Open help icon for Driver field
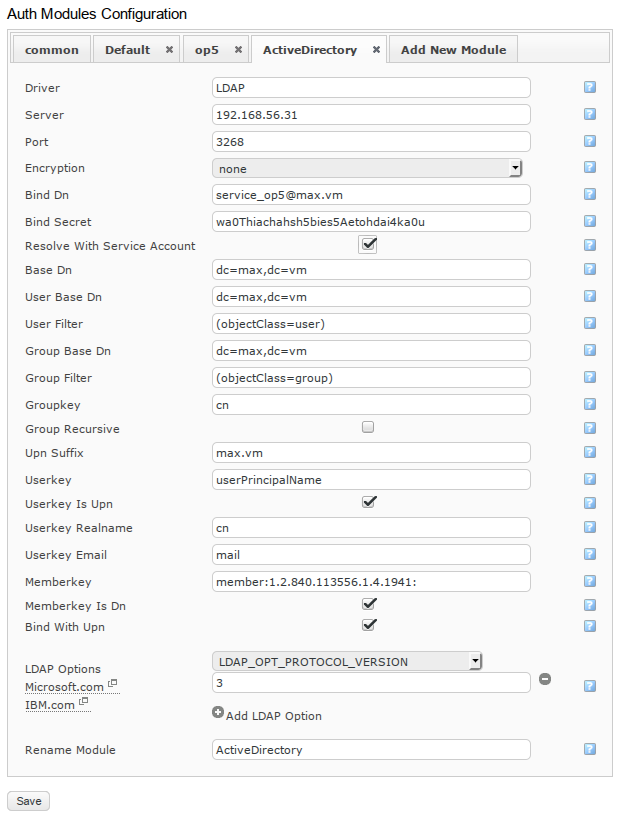Screen dimensions: 620x817 point(589,87)
